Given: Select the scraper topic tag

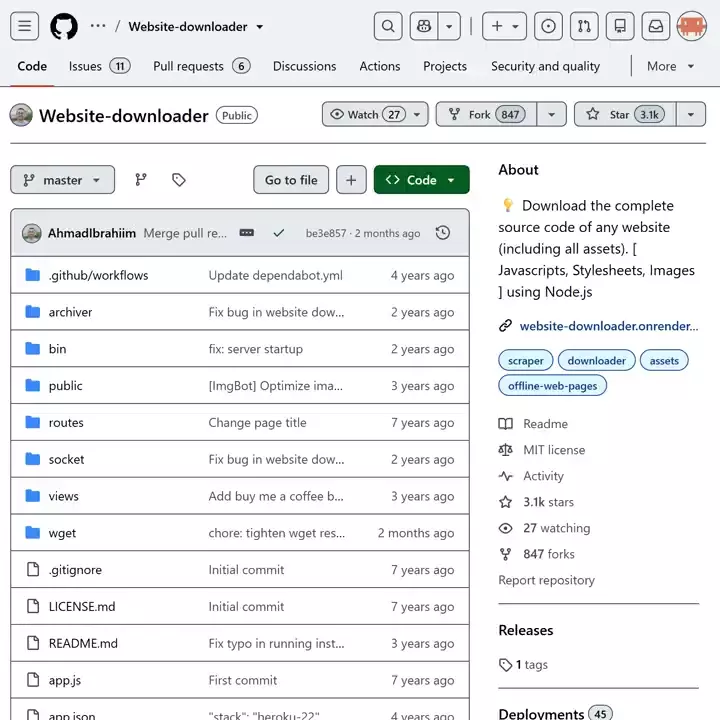Looking at the screenshot, I should (526, 361).
